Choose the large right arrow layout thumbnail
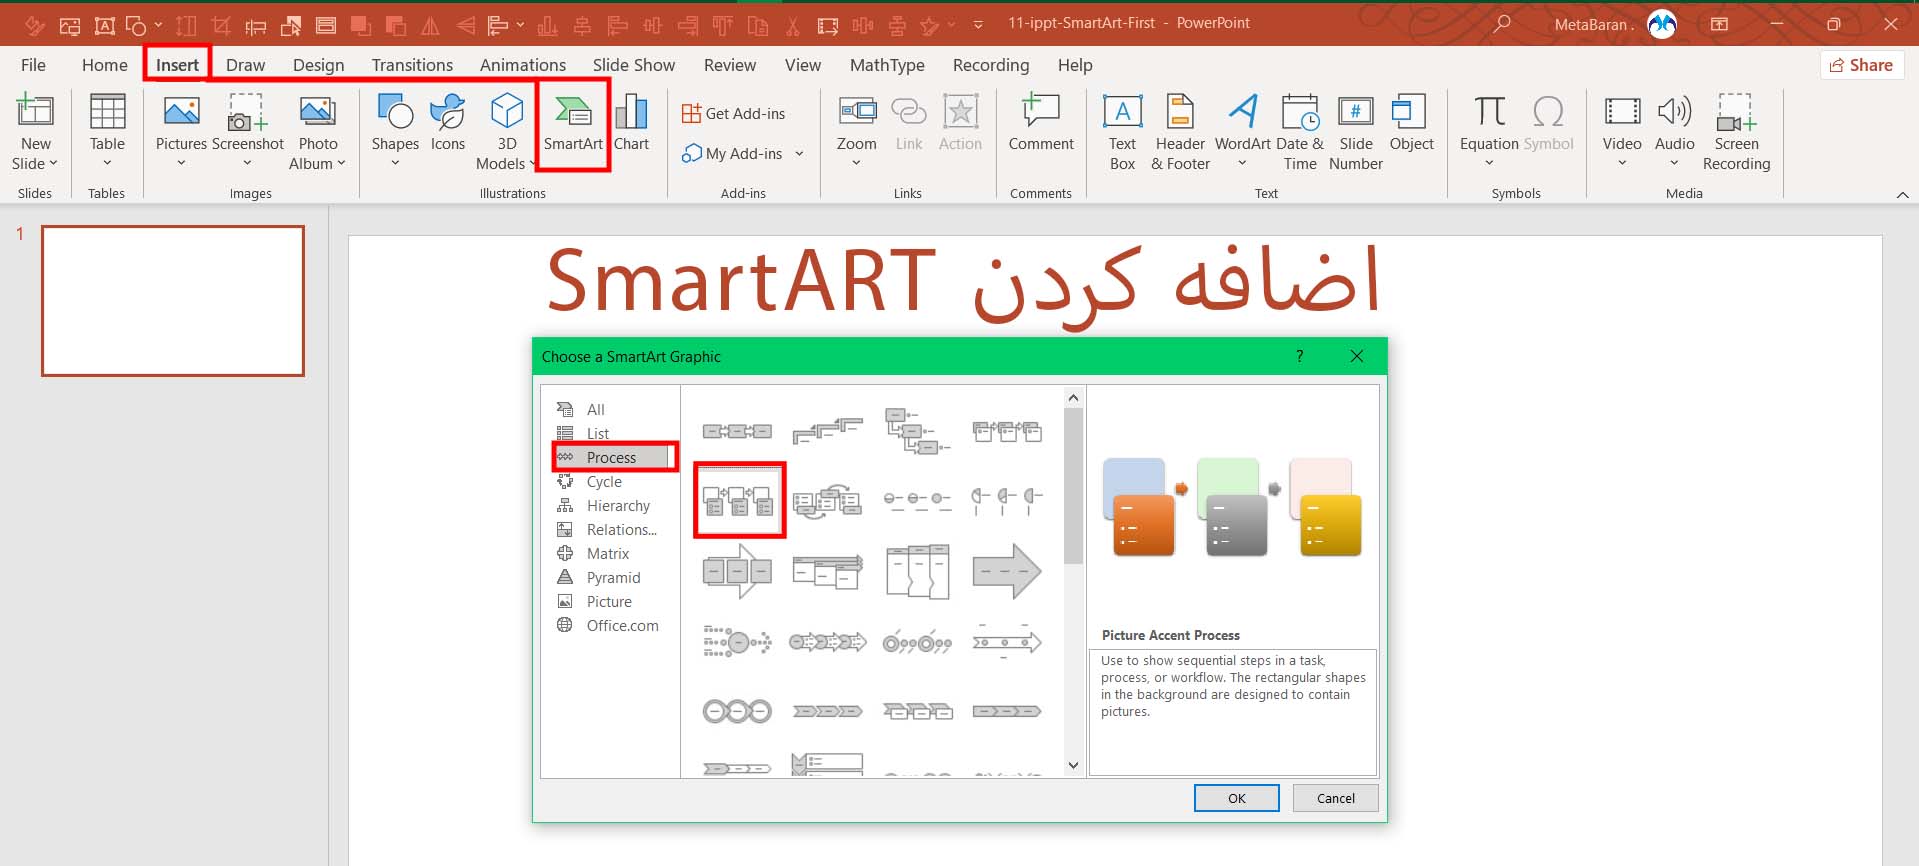Image resolution: width=1919 pixels, height=866 pixels. pyautogui.click(x=1007, y=571)
